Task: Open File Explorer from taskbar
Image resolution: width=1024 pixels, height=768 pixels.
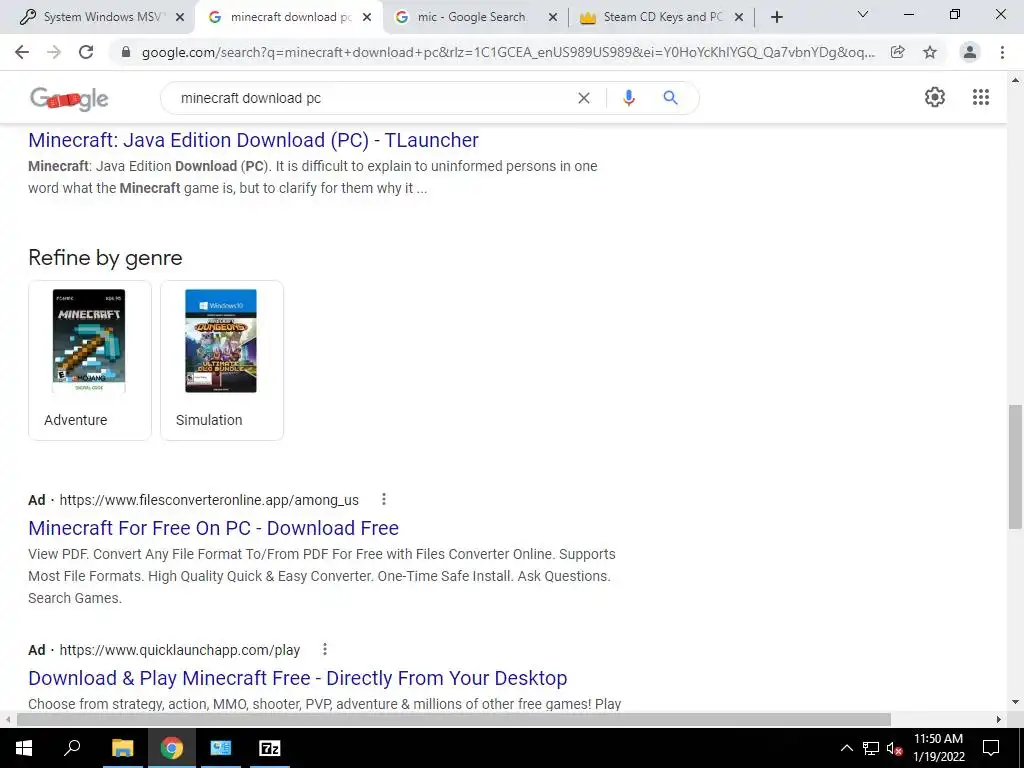Action: point(122,748)
